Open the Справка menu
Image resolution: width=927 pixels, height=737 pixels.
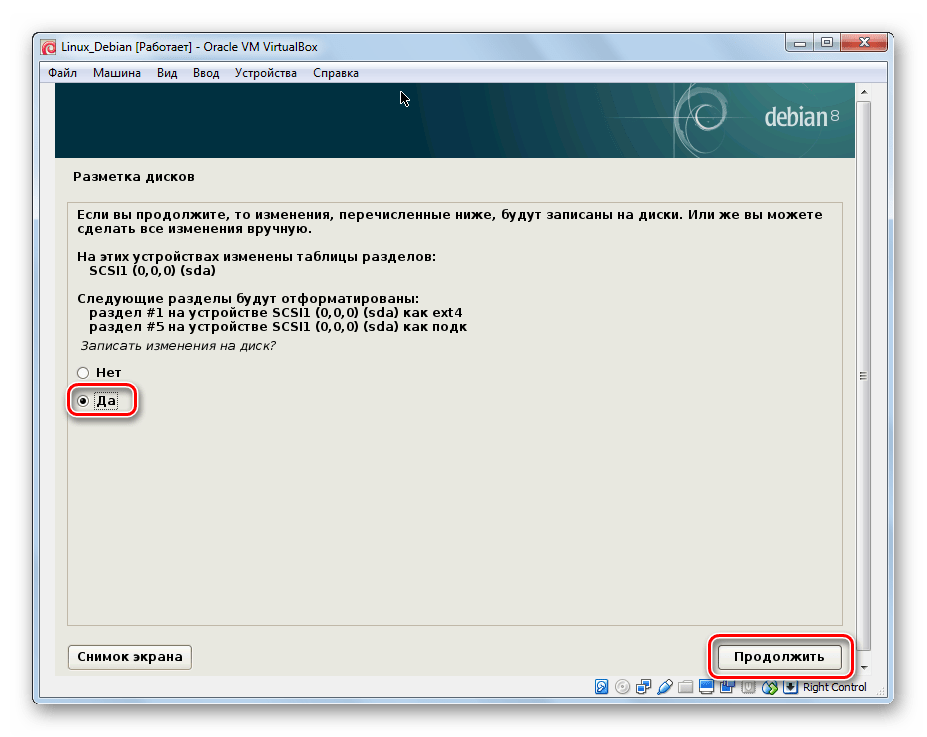pos(336,73)
